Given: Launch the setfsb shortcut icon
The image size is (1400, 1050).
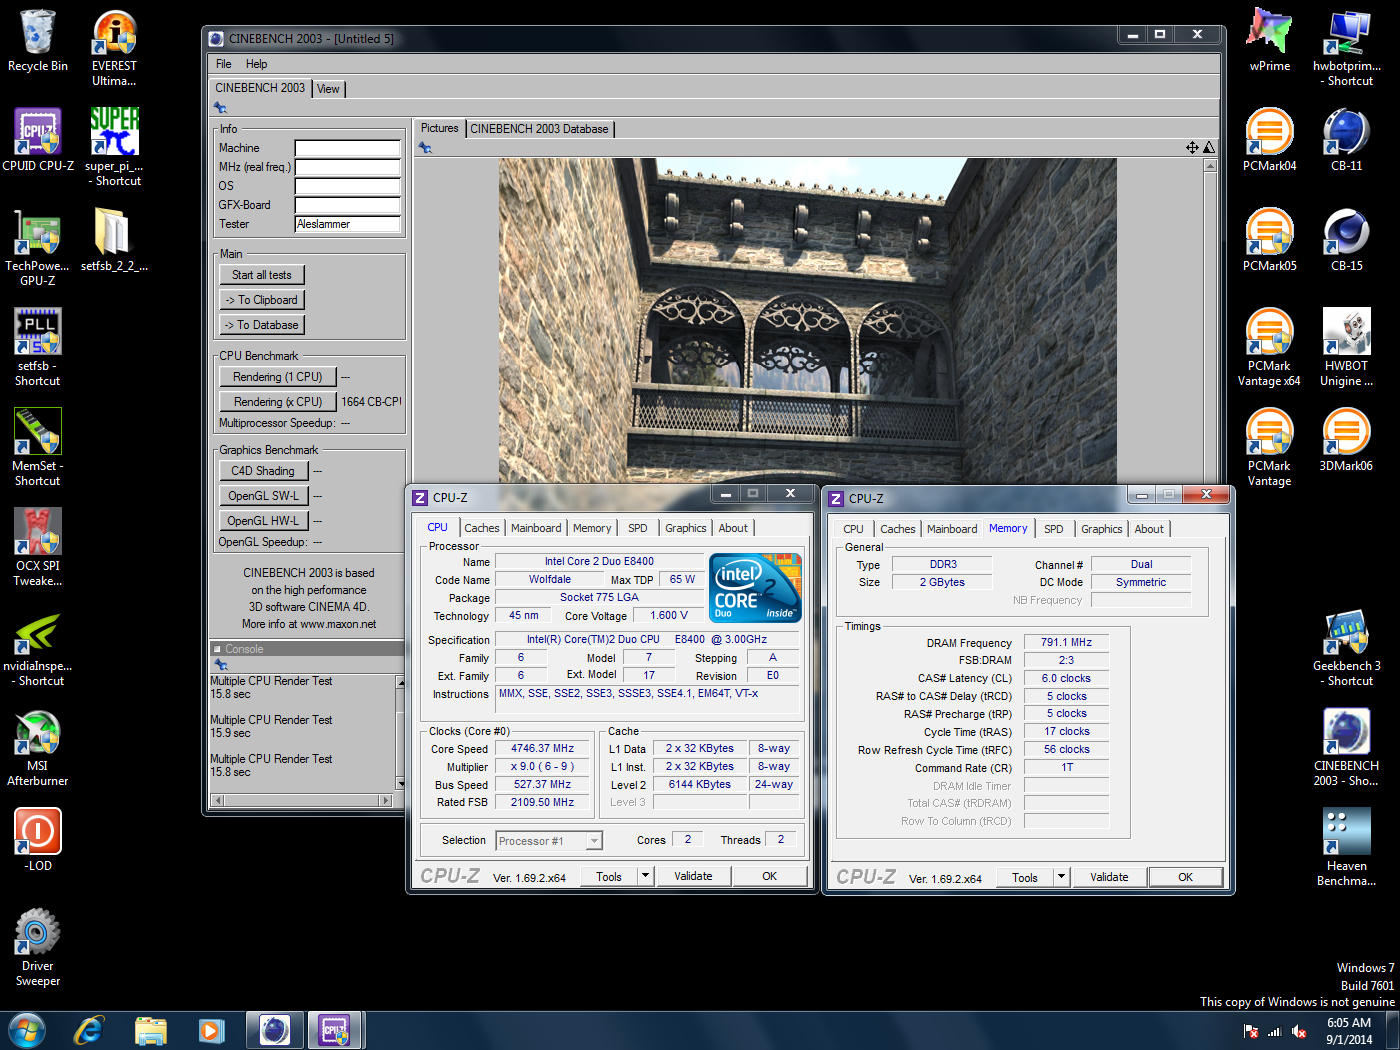Looking at the screenshot, I should click(x=38, y=347).
